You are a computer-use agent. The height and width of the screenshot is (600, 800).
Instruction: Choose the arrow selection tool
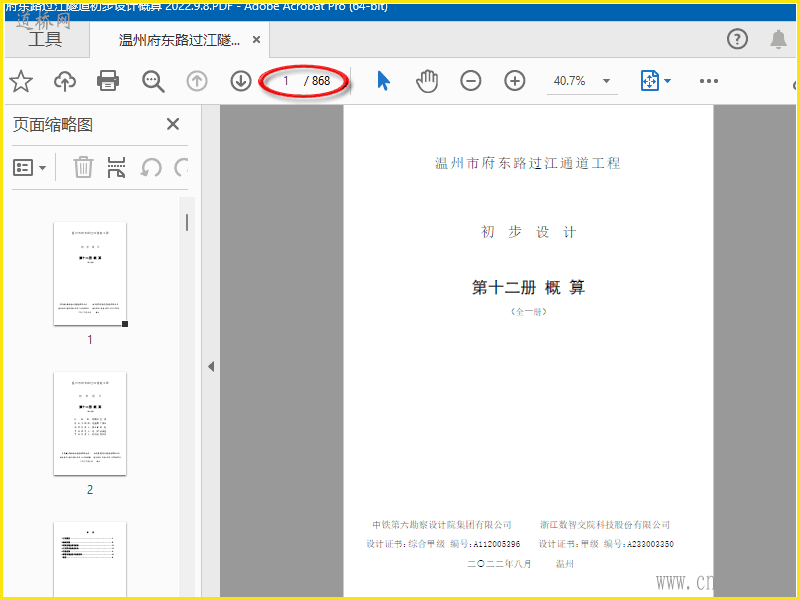tap(384, 81)
